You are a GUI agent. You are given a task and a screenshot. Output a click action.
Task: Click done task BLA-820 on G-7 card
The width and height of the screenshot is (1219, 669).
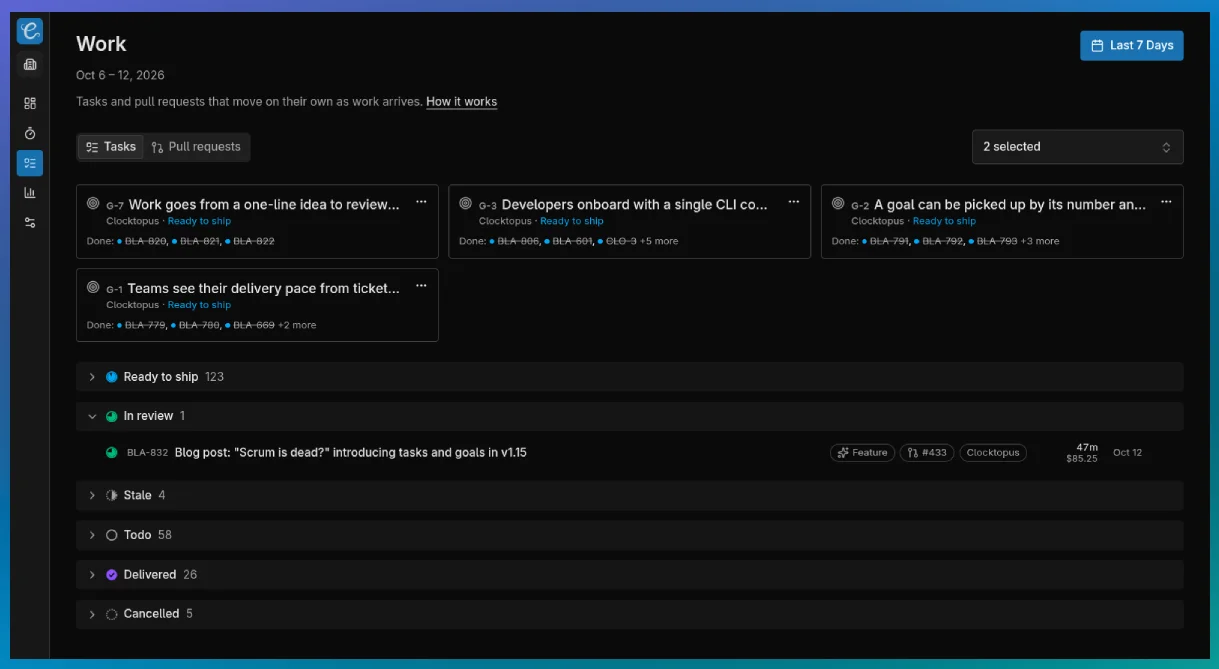[145, 241]
